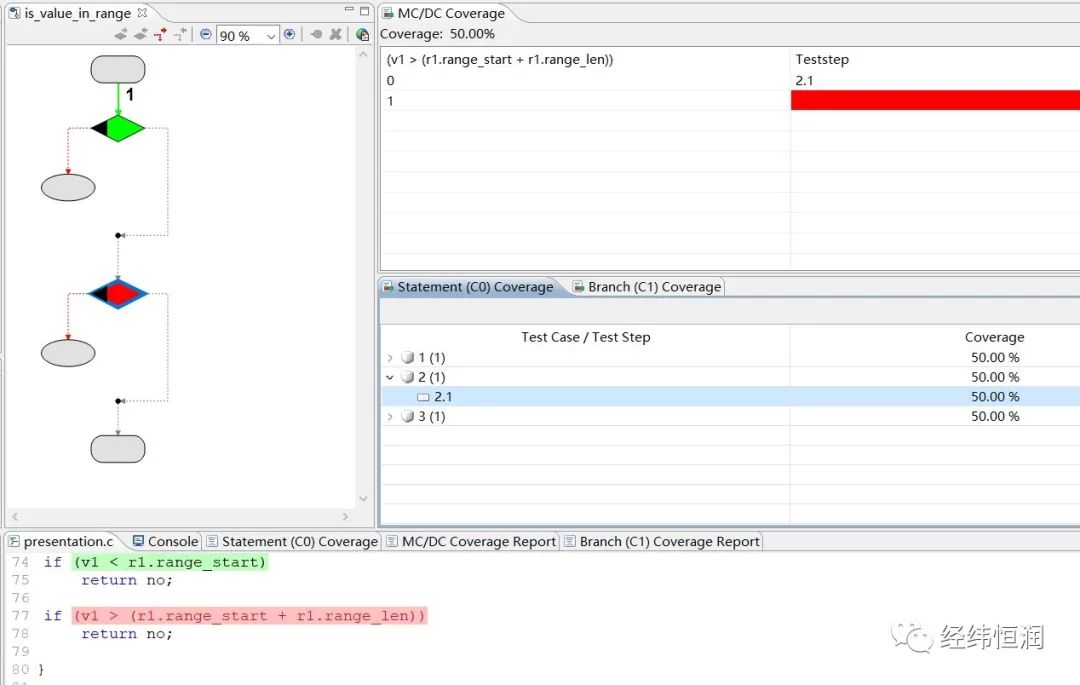This screenshot has width=1080, height=685.
Task: Select the zoom out icon in flowchart toolbar
Action: pos(206,35)
